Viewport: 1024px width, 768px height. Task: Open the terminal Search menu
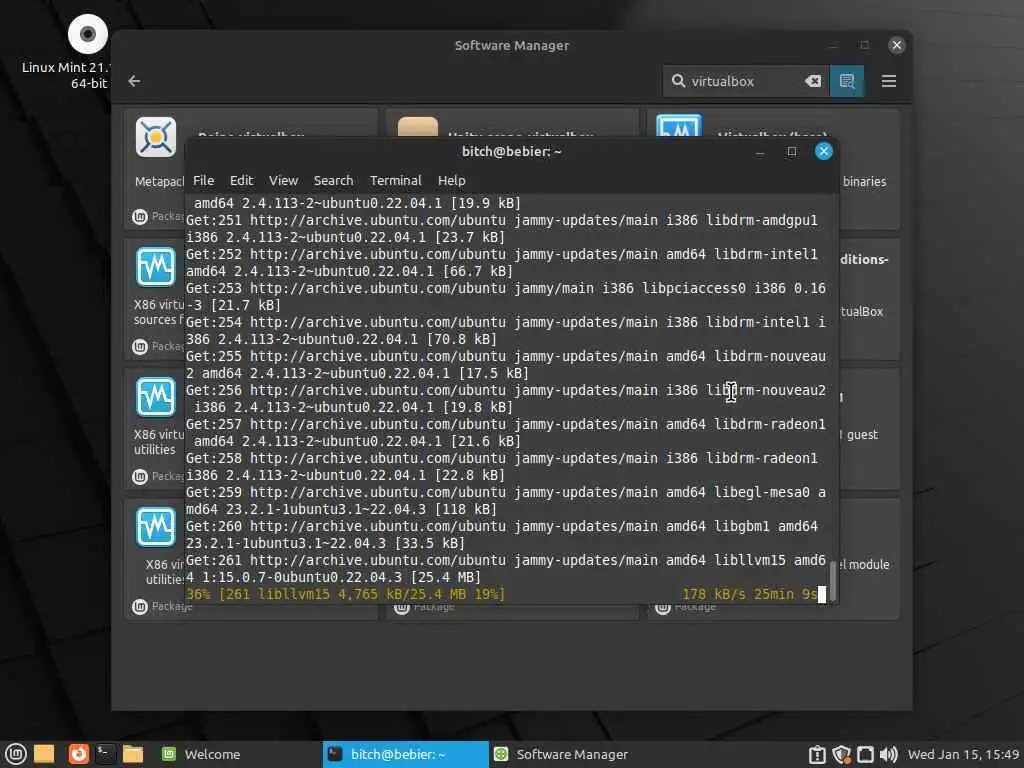tap(333, 180)
